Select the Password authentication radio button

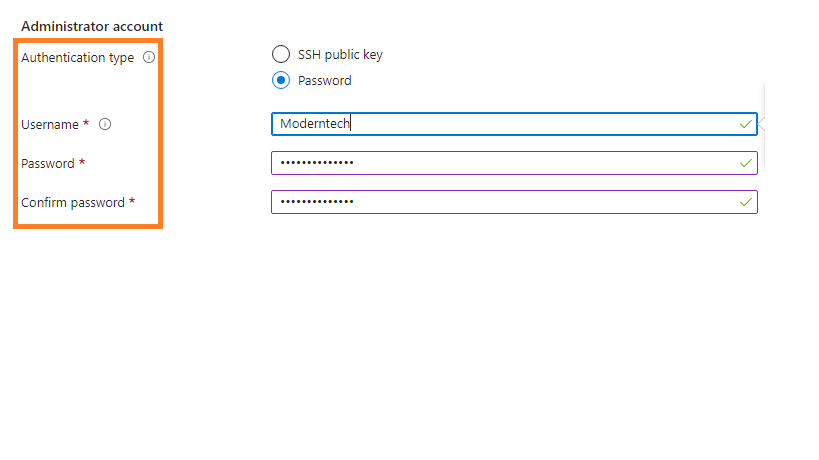pyautogui.click(x=281, y=81)
